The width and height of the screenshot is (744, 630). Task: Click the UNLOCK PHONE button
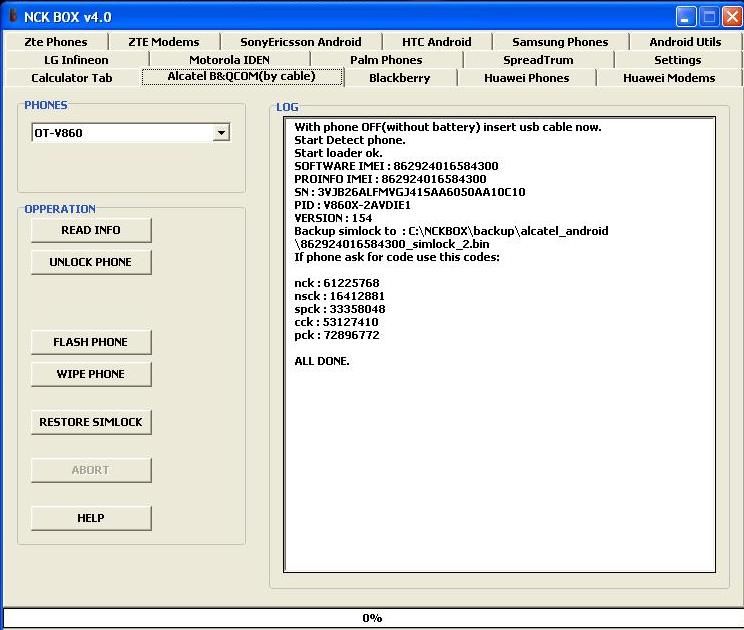pos(91,262)
